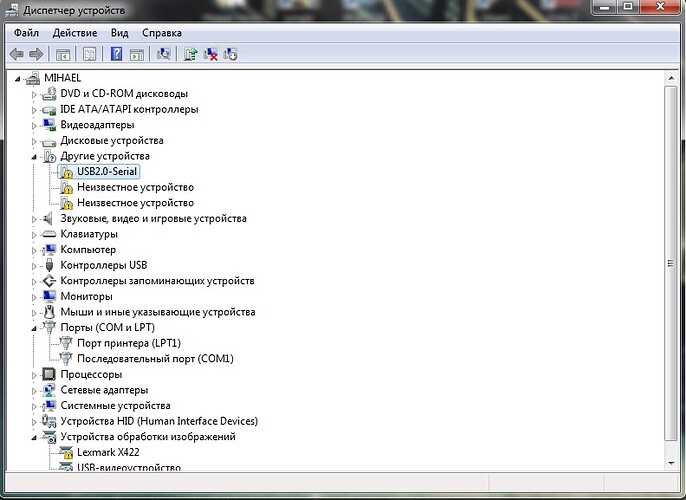The width and height of the screenshot is (686, 500).
Task: Open the Справка menu
Action: pos(162,33)
